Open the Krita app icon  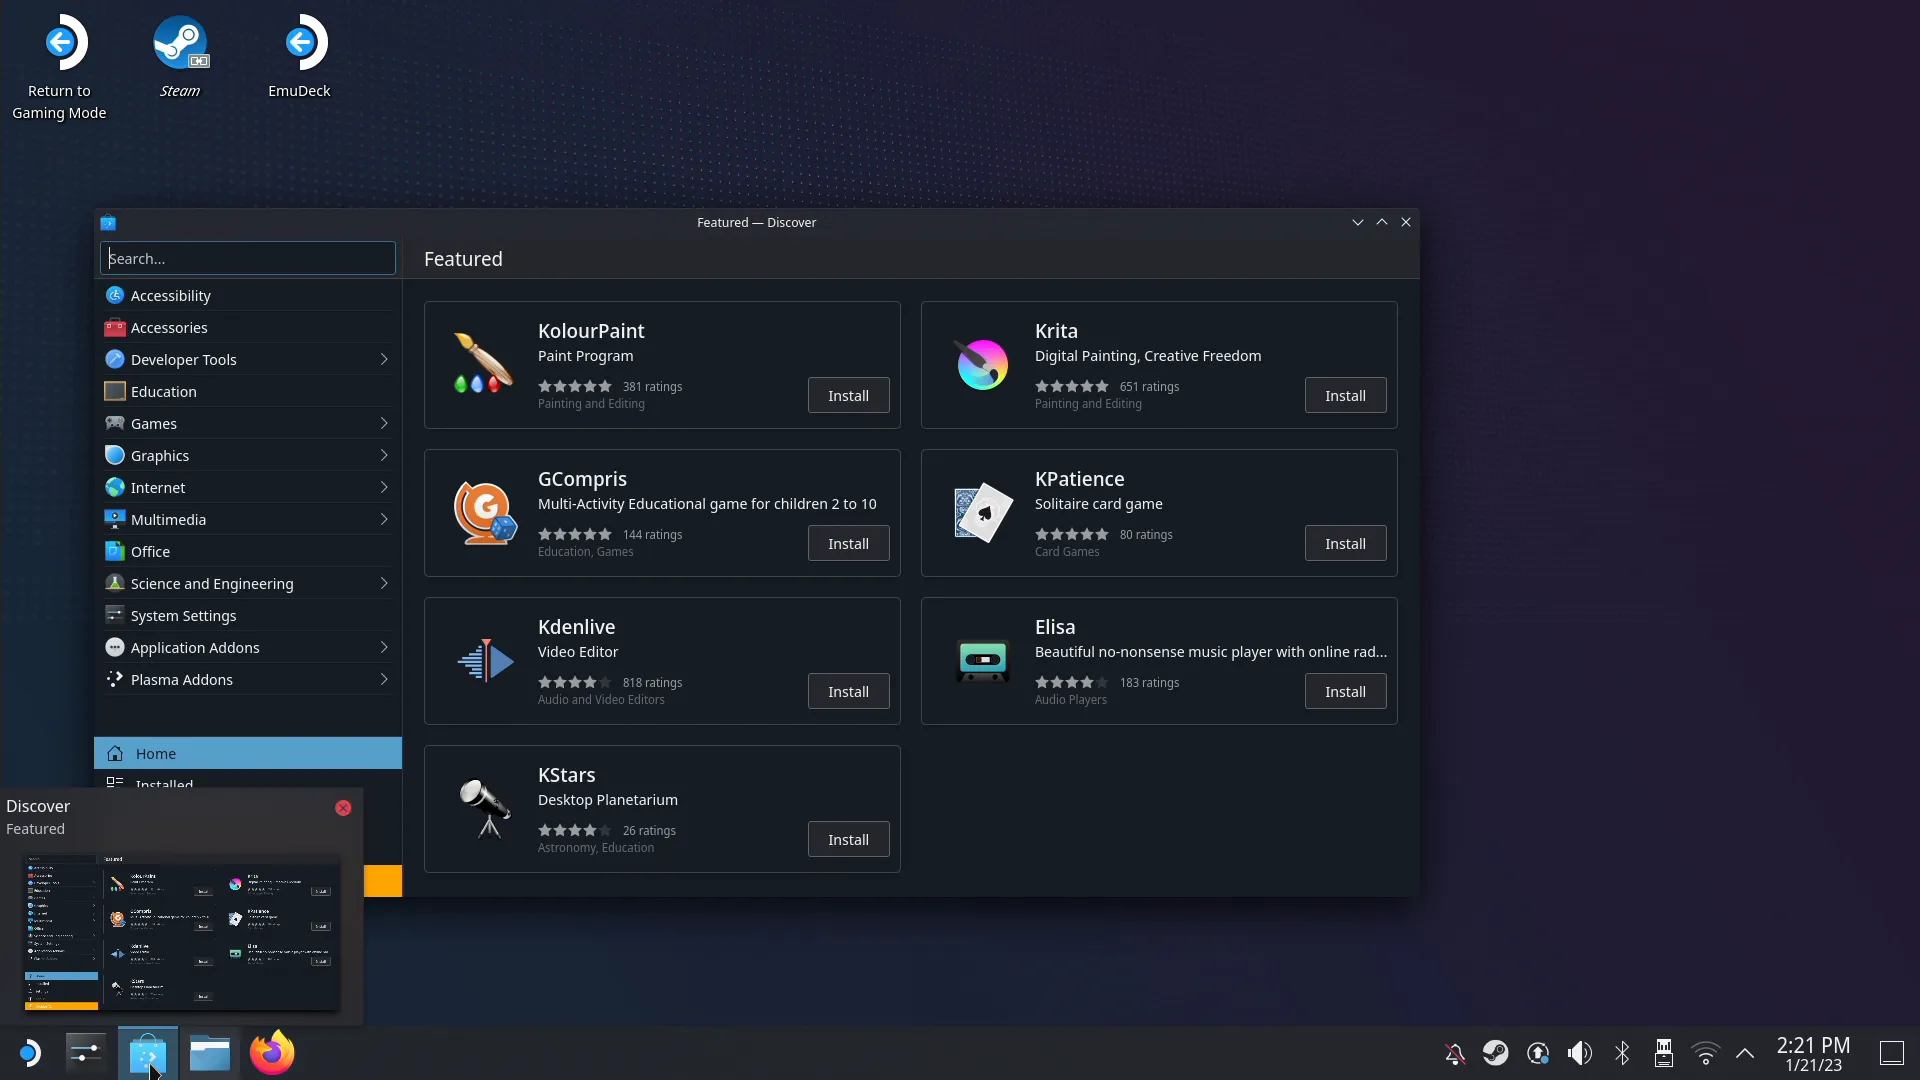pos(982,364)
